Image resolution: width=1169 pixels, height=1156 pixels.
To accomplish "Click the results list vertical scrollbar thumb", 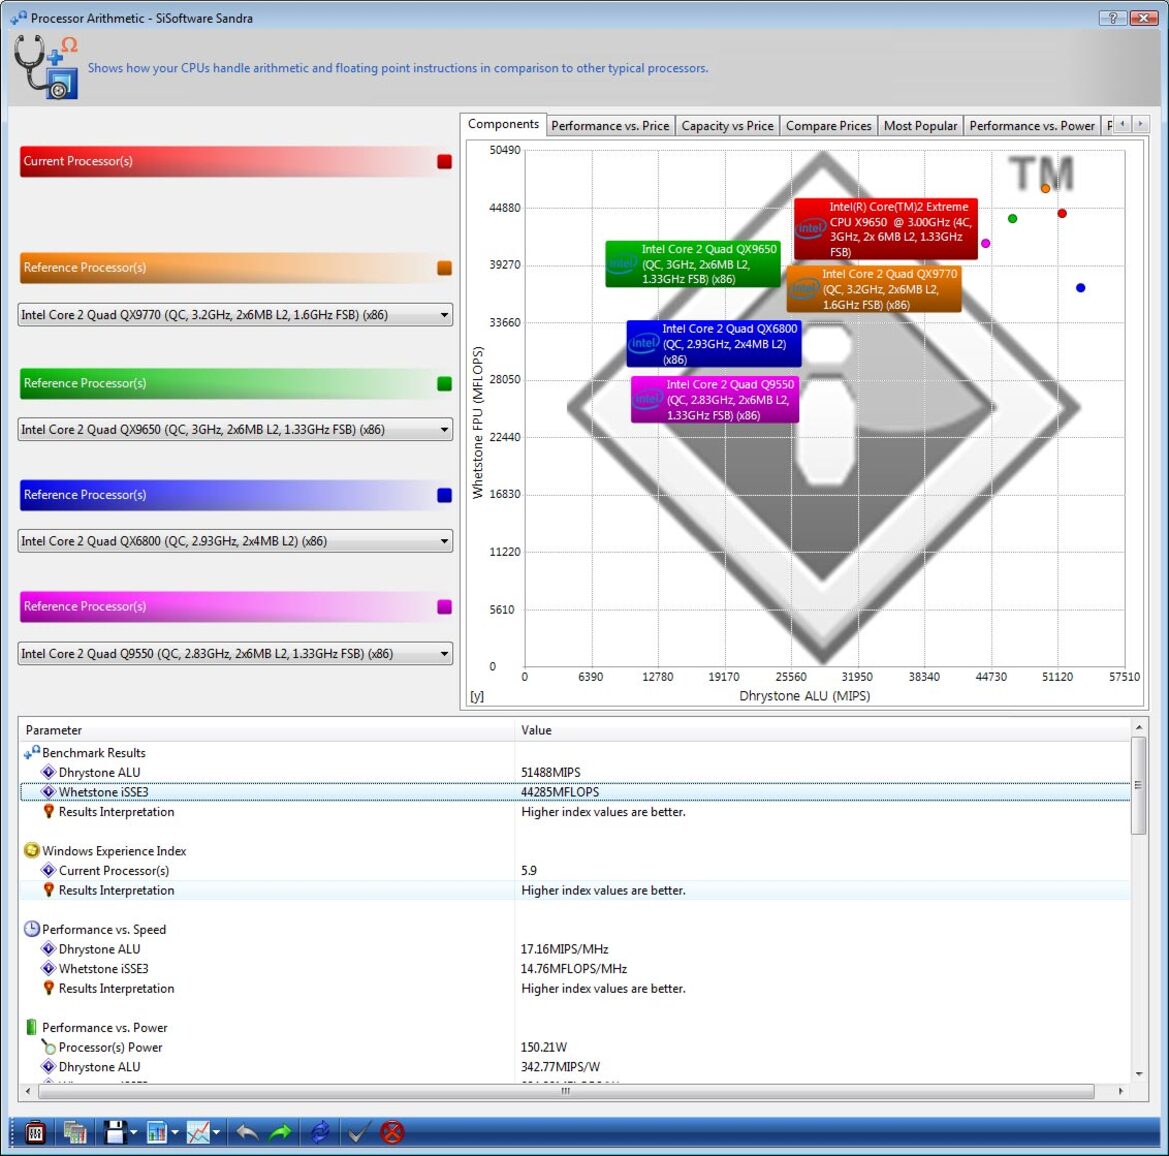I will tap(1138, 786).
